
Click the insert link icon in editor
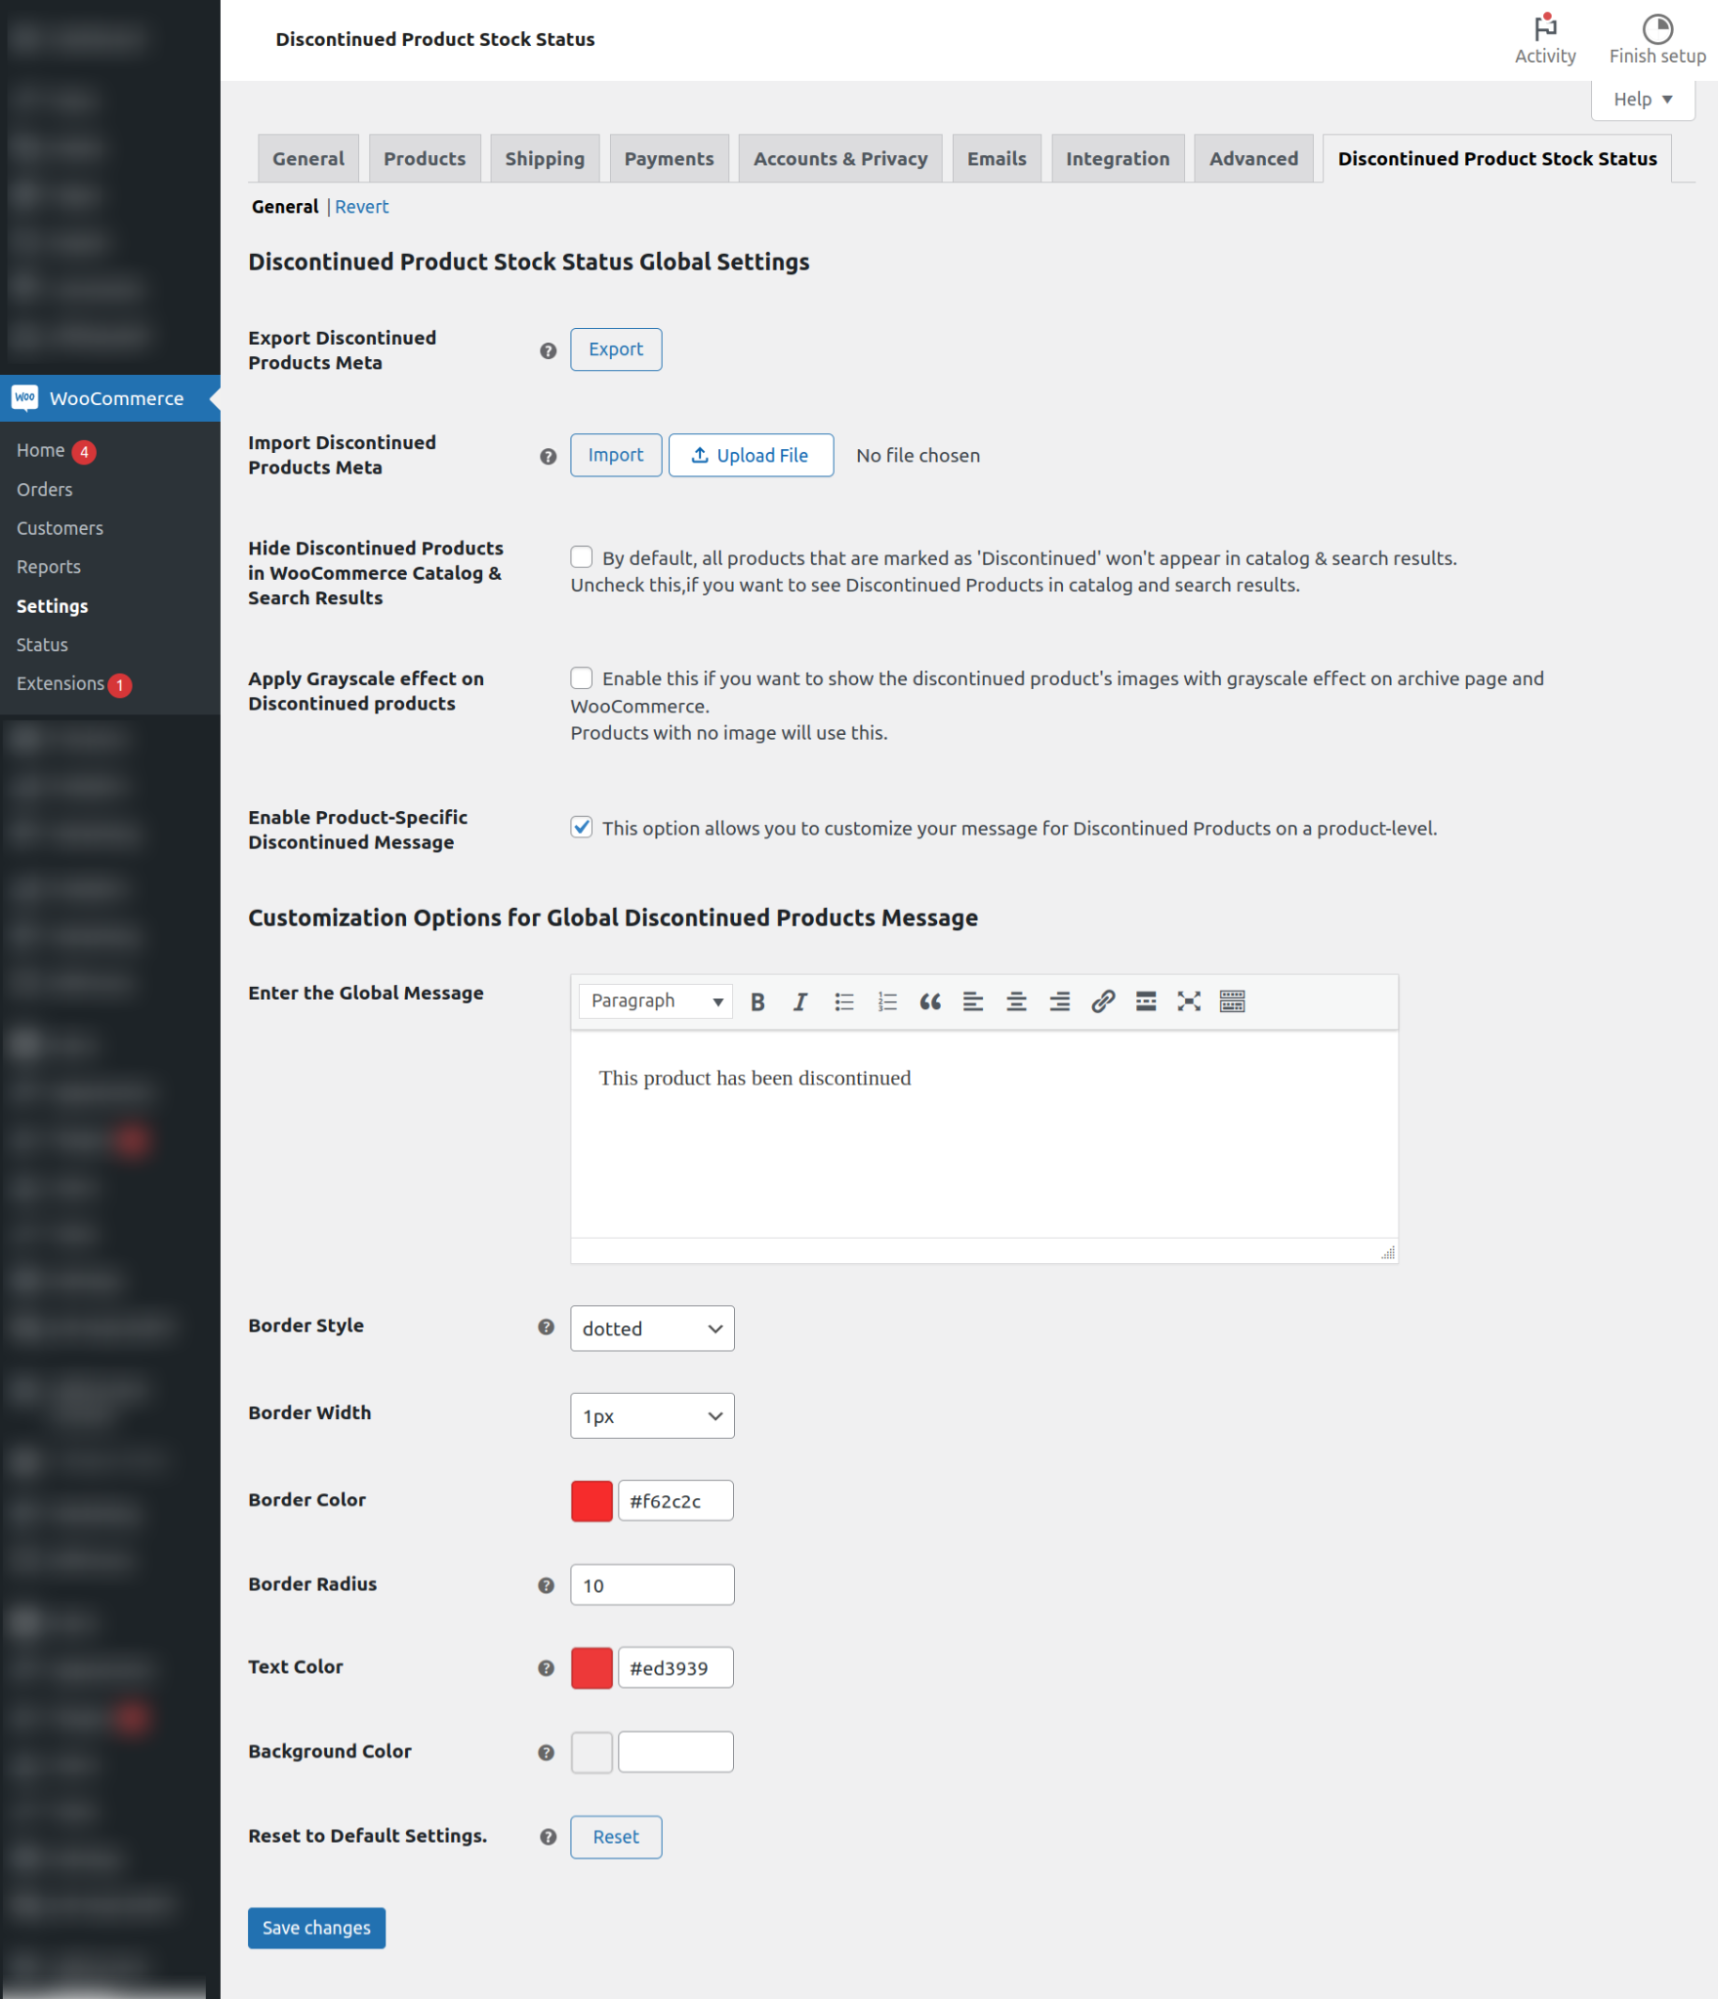tap(1103, 1001)
